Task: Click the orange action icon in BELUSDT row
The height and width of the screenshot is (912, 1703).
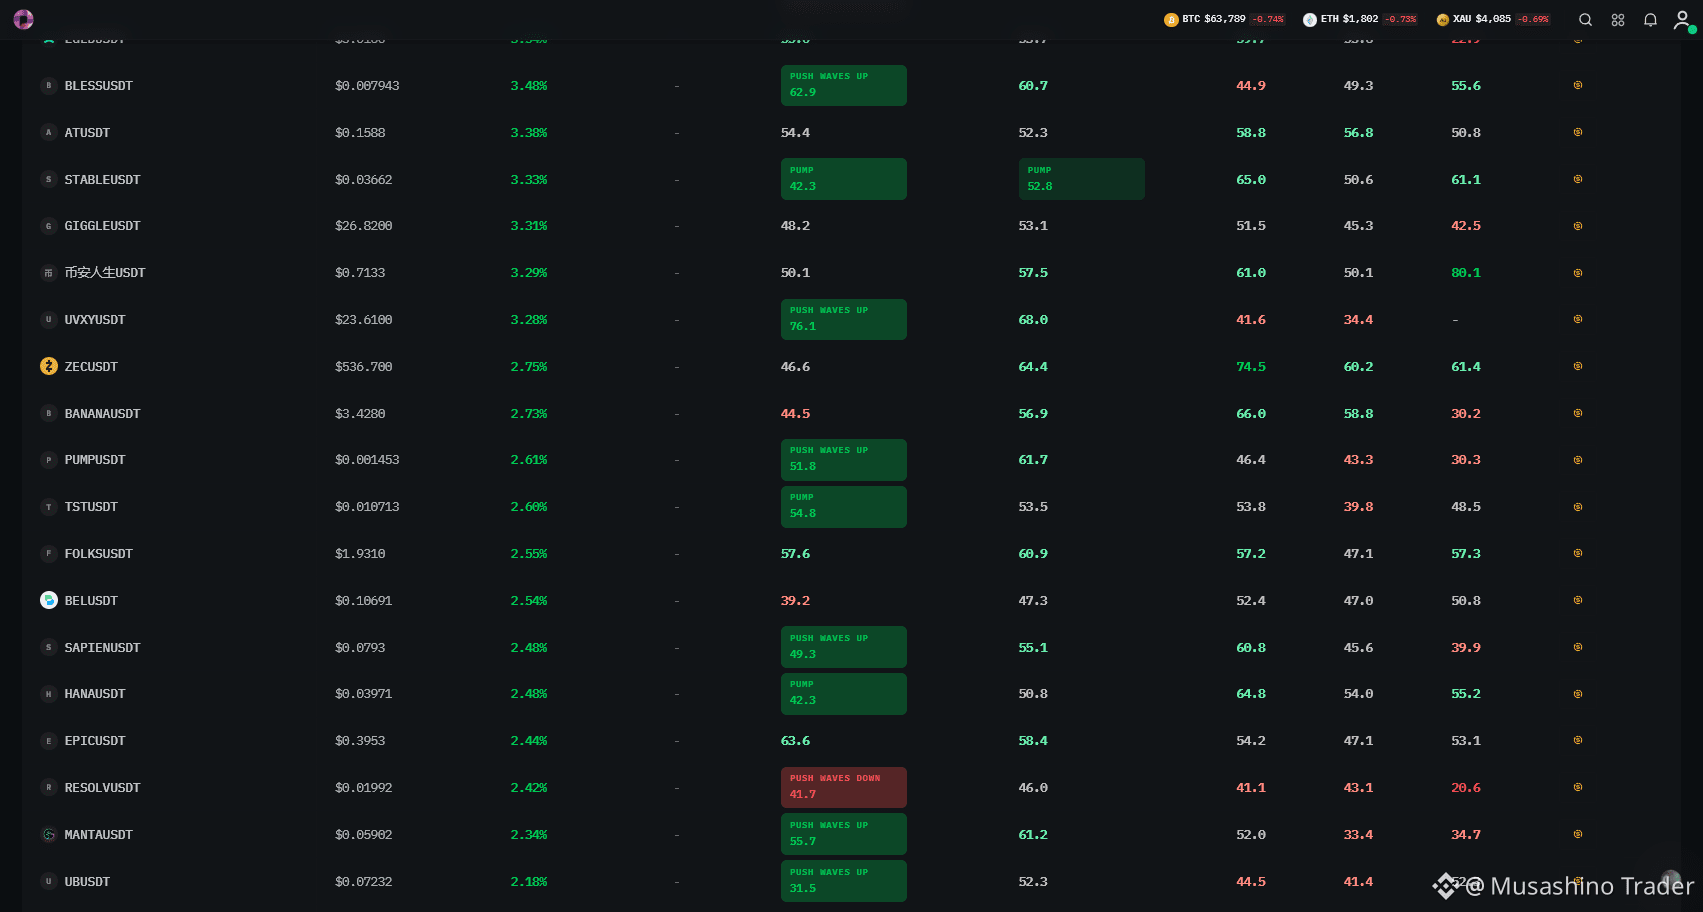Action: point(1578,600)
